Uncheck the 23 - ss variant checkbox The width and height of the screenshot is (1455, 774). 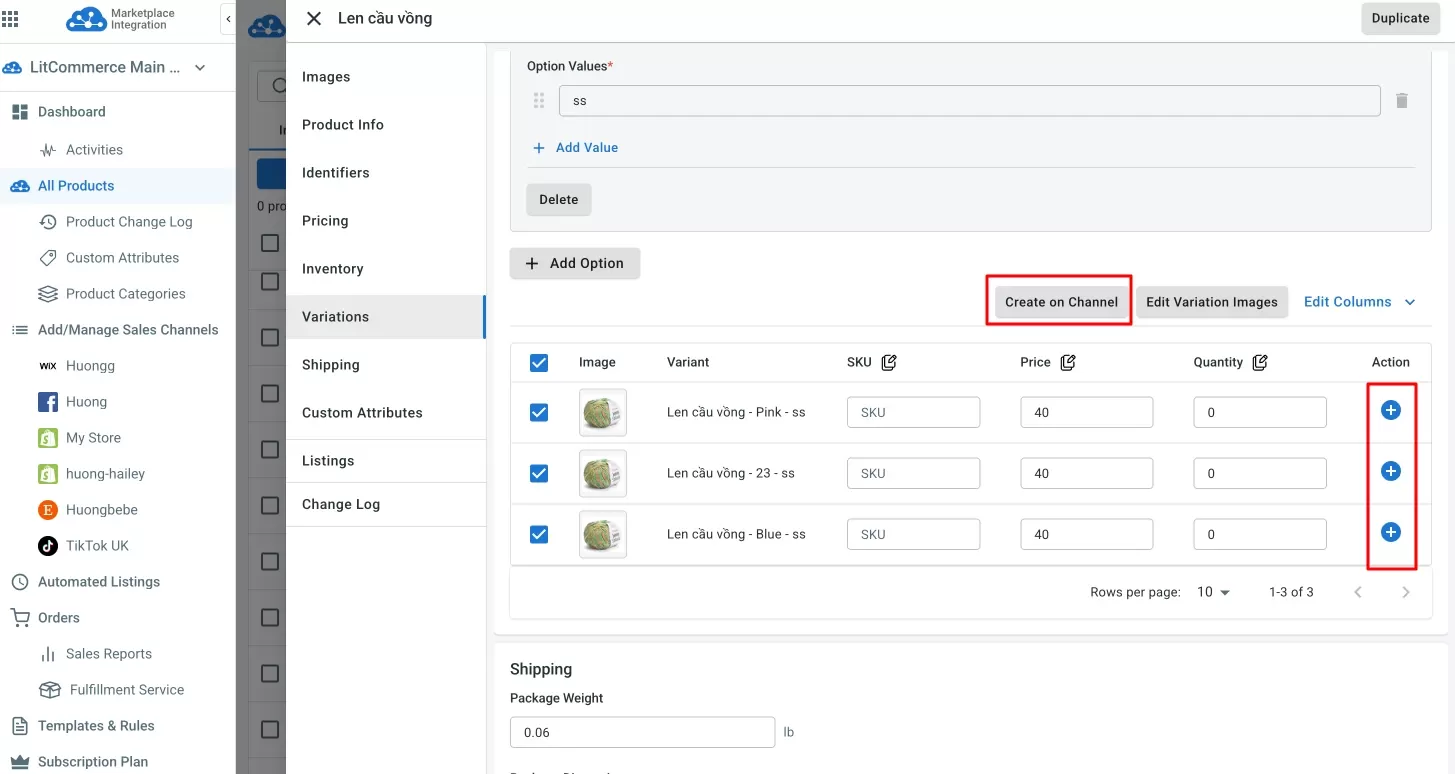click(x=539, y=473)
